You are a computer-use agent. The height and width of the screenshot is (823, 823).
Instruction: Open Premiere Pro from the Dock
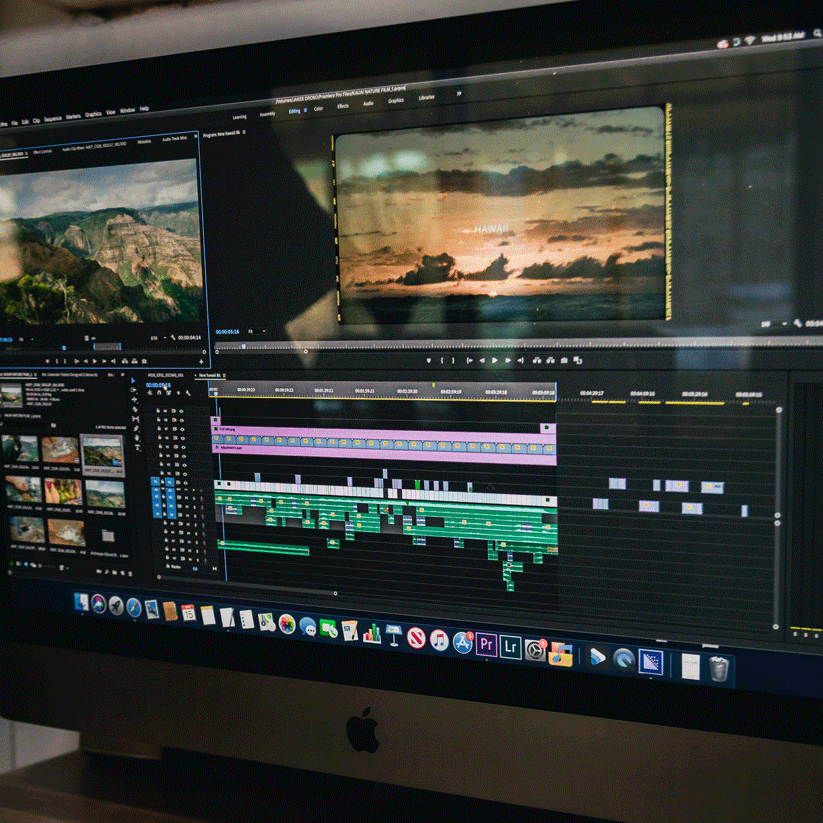point(487,644)
